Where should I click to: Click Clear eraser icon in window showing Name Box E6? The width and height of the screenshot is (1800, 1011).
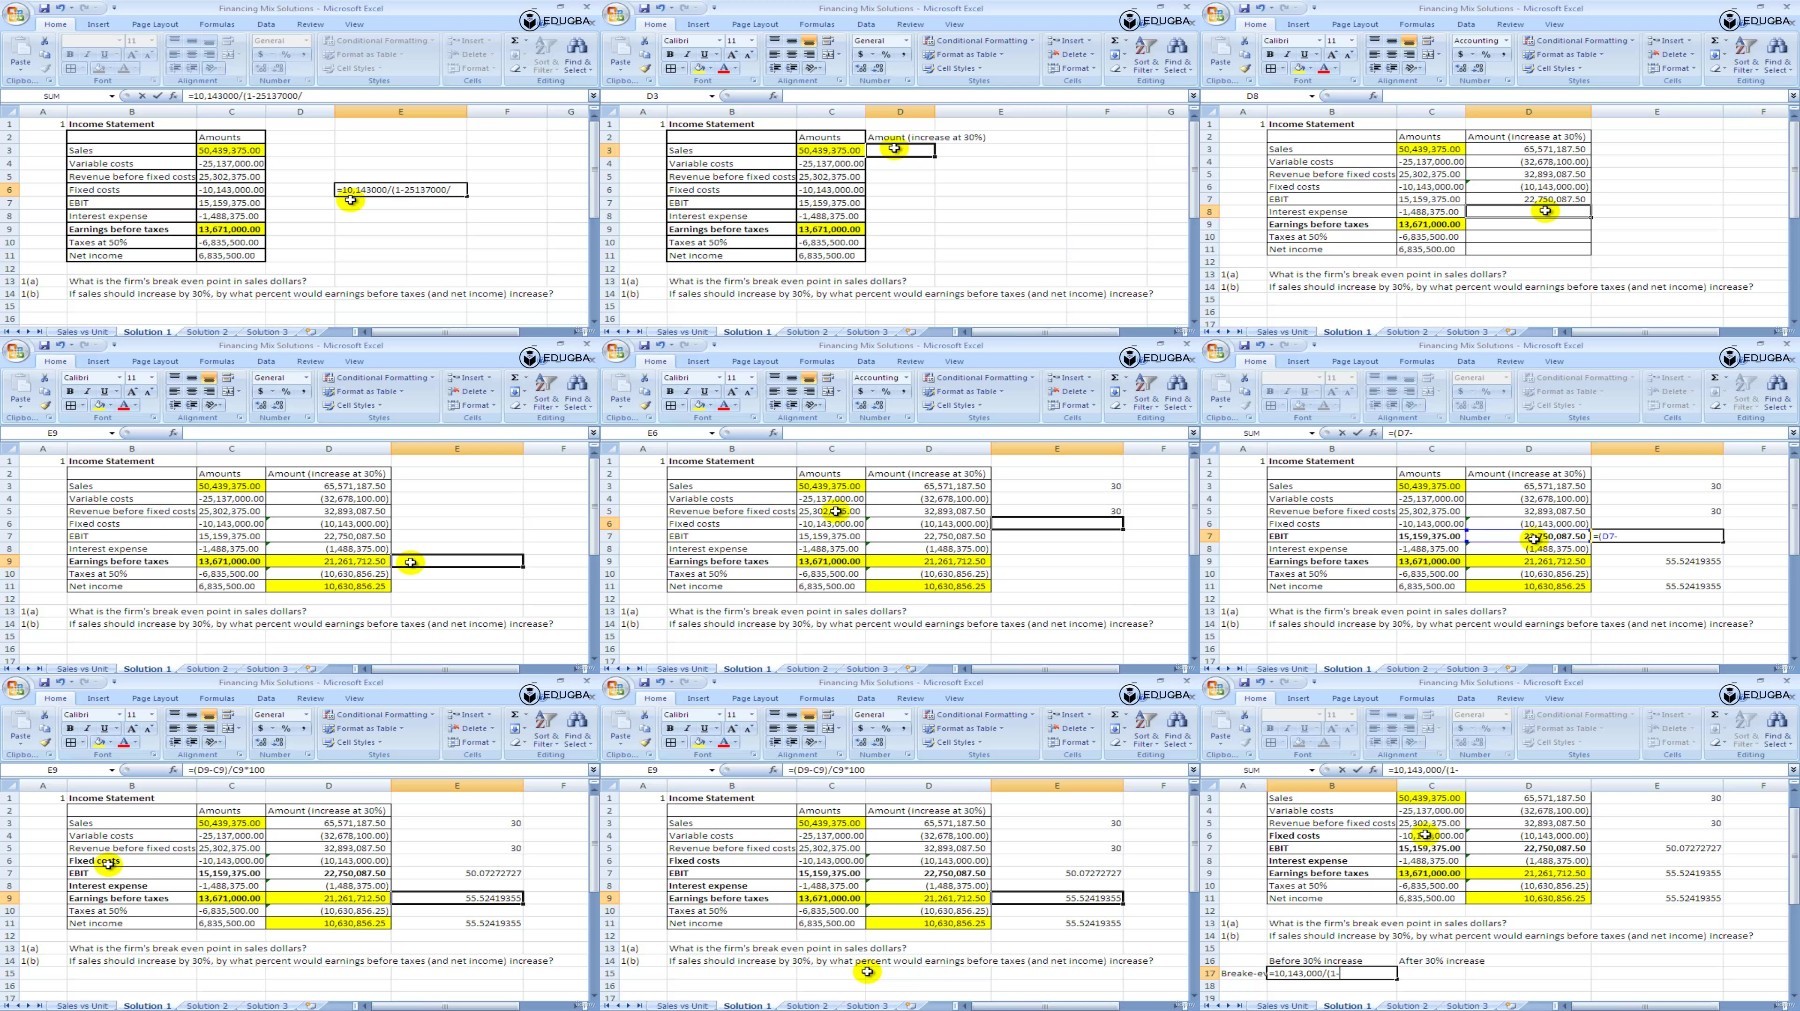(1115, 406)
